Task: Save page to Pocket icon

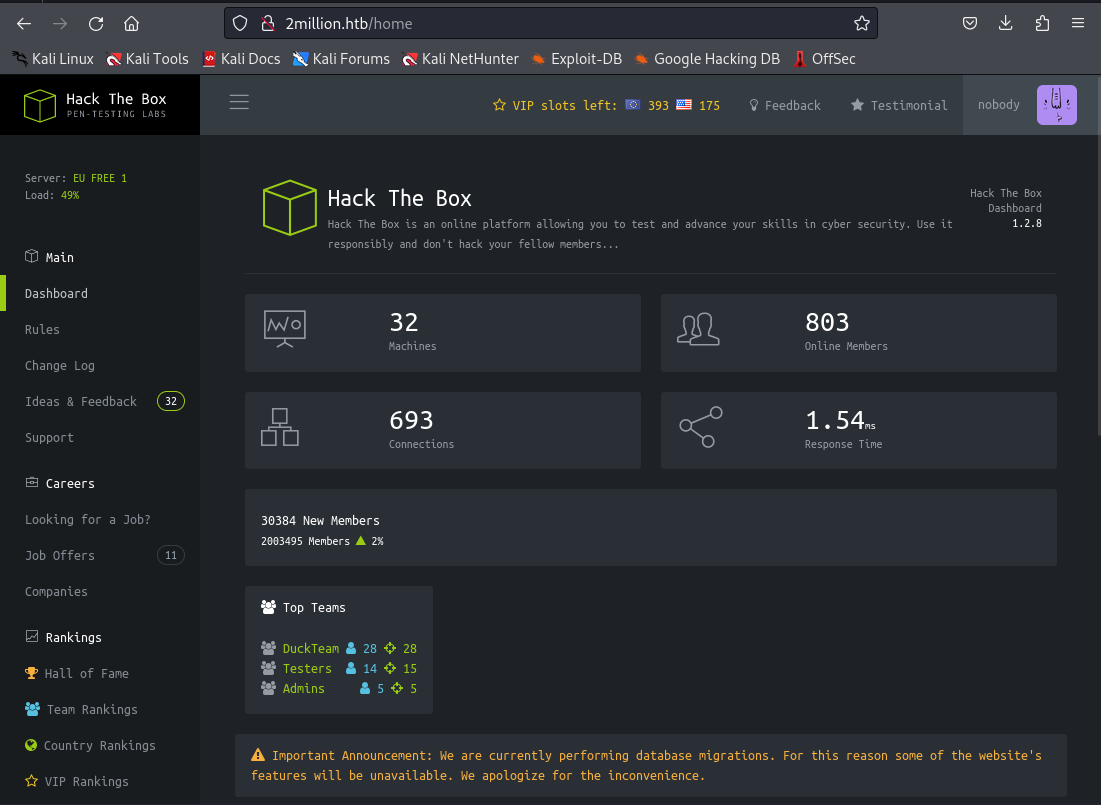Action: (970, 23)
